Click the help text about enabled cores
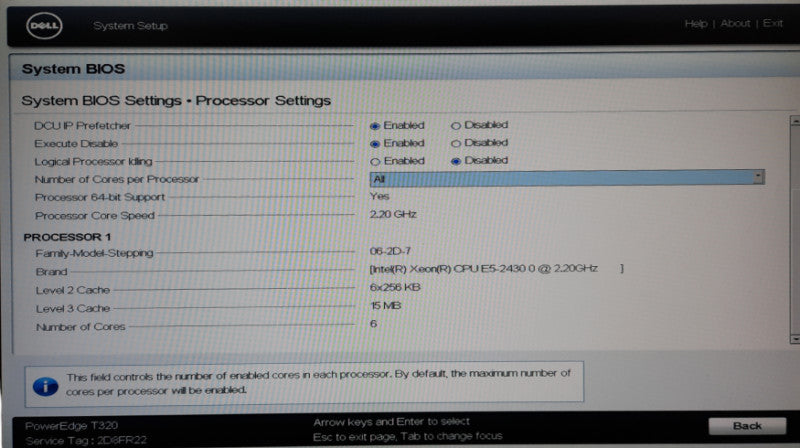 click(318, 383)
